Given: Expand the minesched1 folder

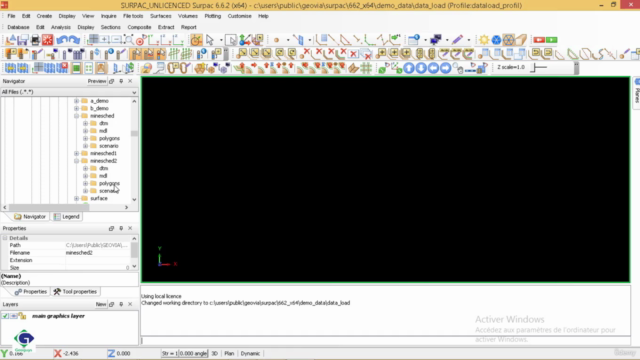Looking at the screenshot, I should pyautogui.click(x=76, y=153).
